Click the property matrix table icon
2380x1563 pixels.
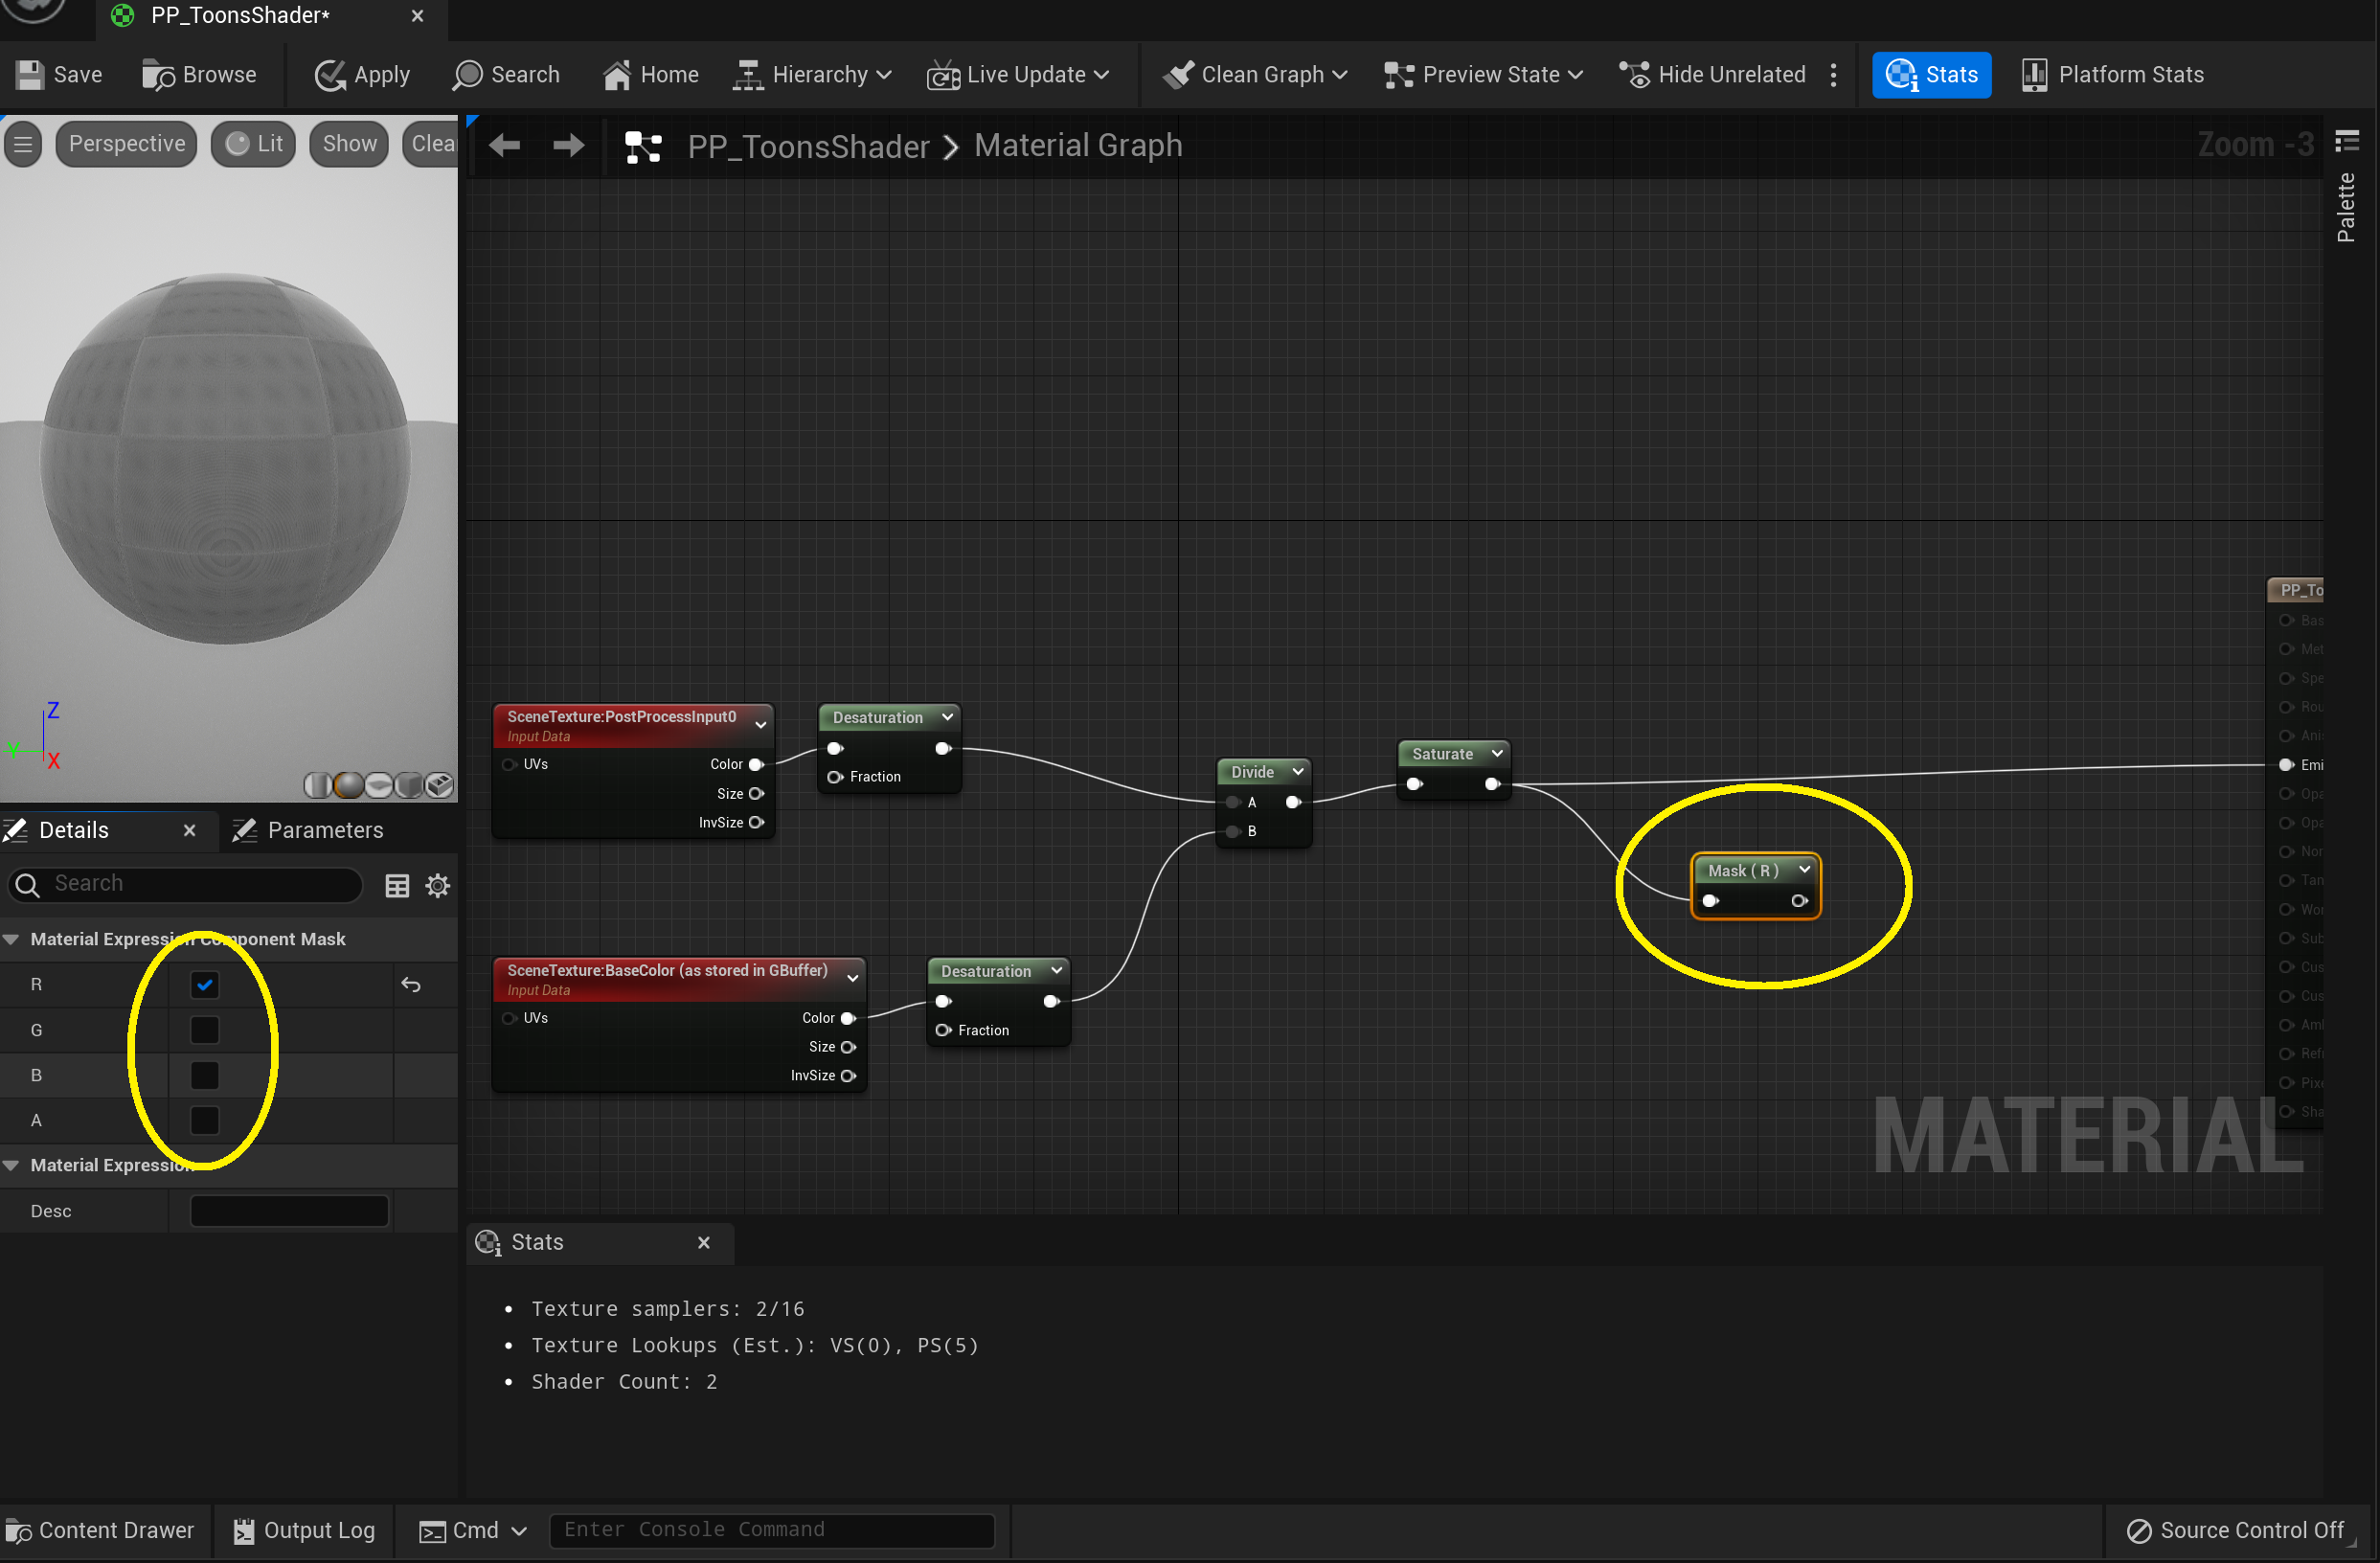(397, 885)
